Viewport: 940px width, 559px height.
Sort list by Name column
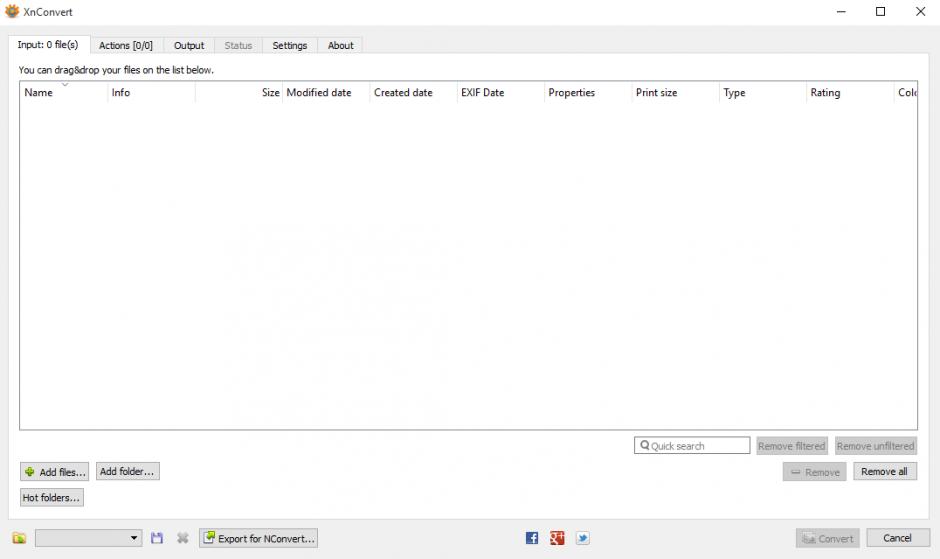[64, 92]
